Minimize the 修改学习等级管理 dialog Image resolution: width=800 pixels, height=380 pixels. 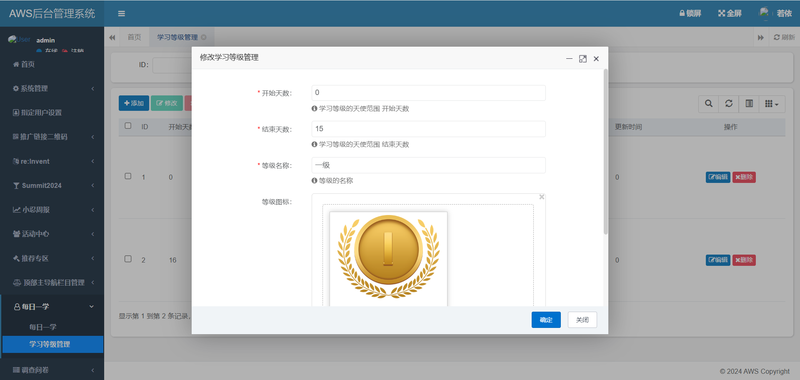click(569, 59)
